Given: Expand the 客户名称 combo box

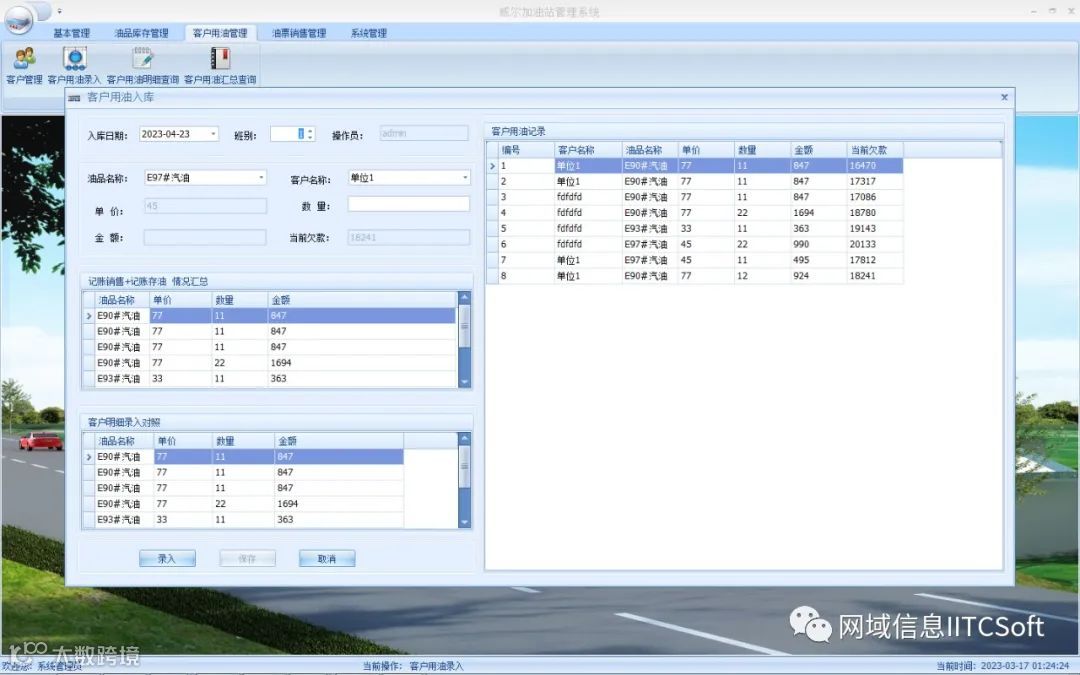Looking at the screenshot, I should [x=465, y=178].
